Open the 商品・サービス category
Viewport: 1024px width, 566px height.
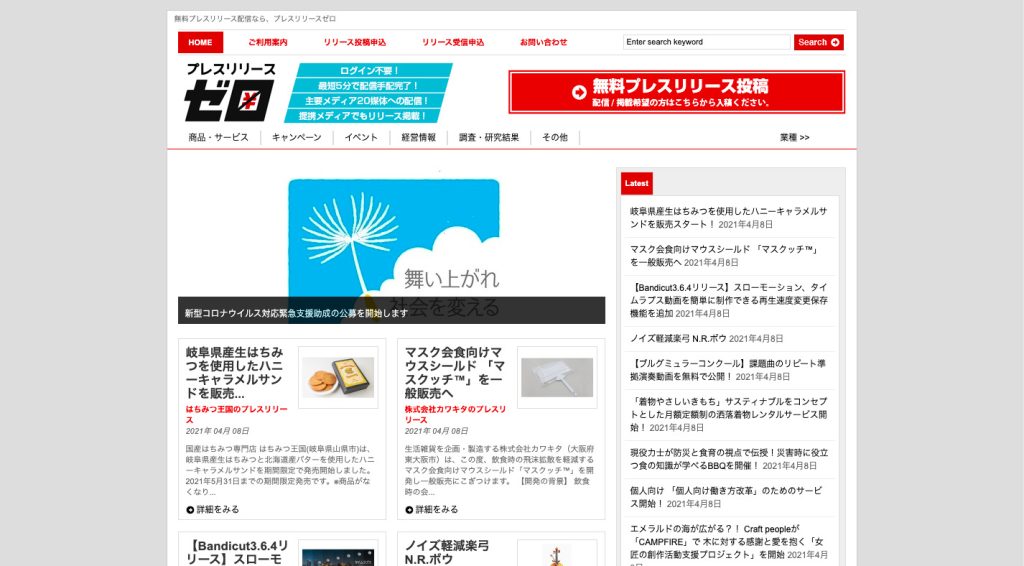point(218,137)
